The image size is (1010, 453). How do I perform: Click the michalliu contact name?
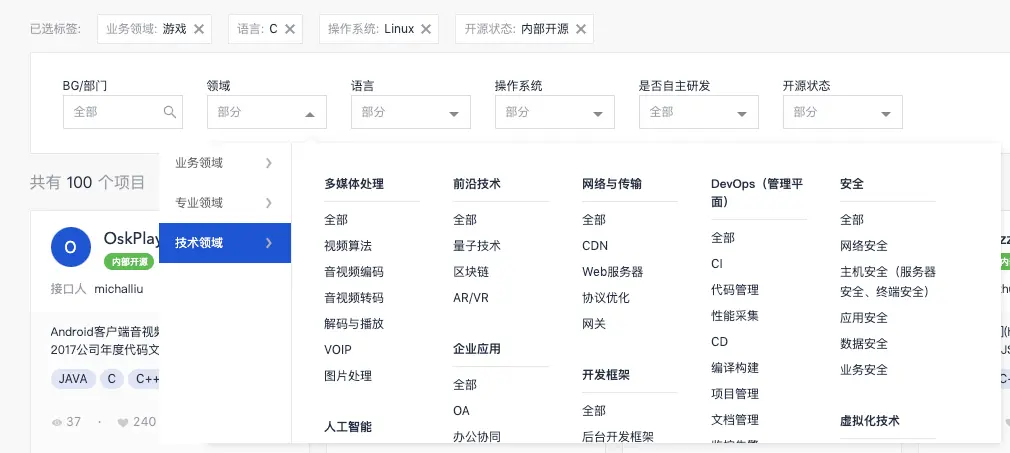119,289
